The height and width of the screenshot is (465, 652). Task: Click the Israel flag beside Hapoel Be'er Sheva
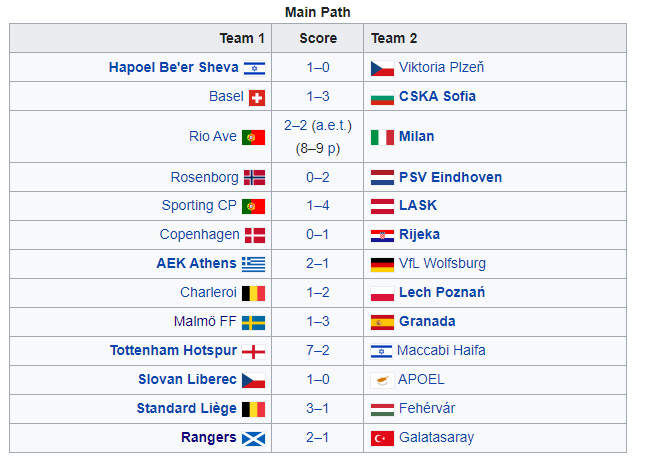pos(254,68)
